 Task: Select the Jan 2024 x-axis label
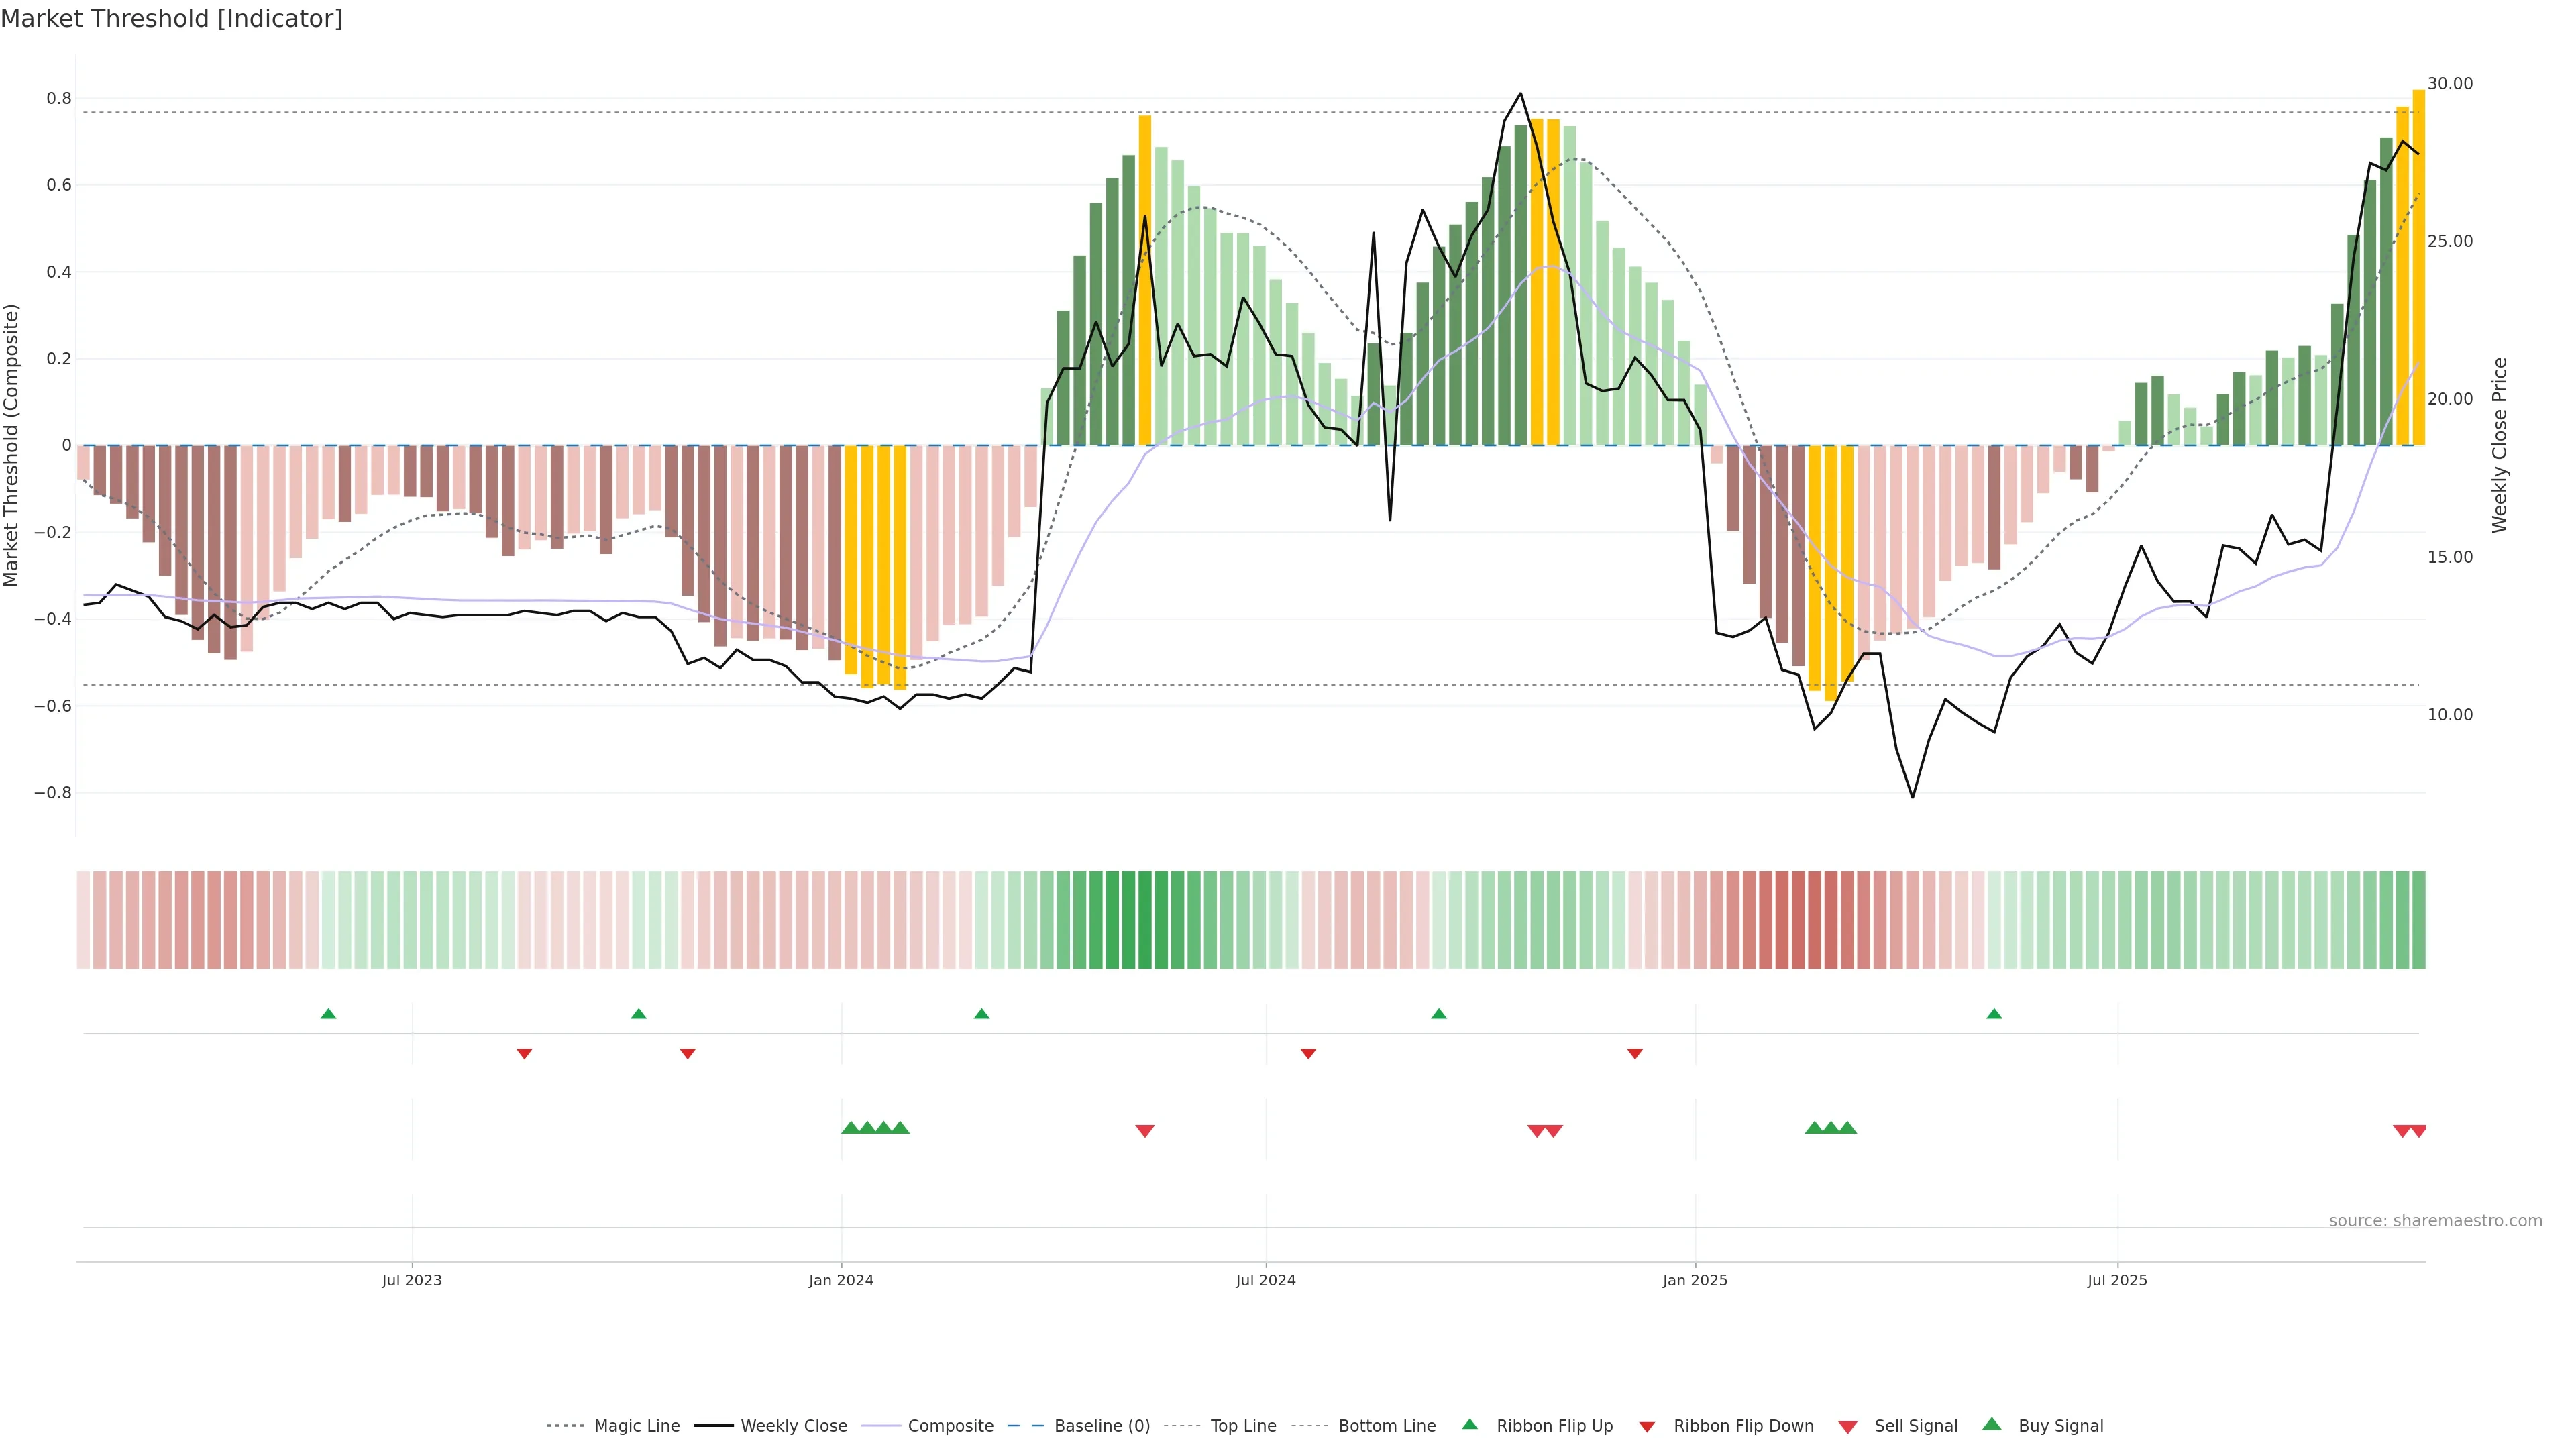[x=841, y=1280]
